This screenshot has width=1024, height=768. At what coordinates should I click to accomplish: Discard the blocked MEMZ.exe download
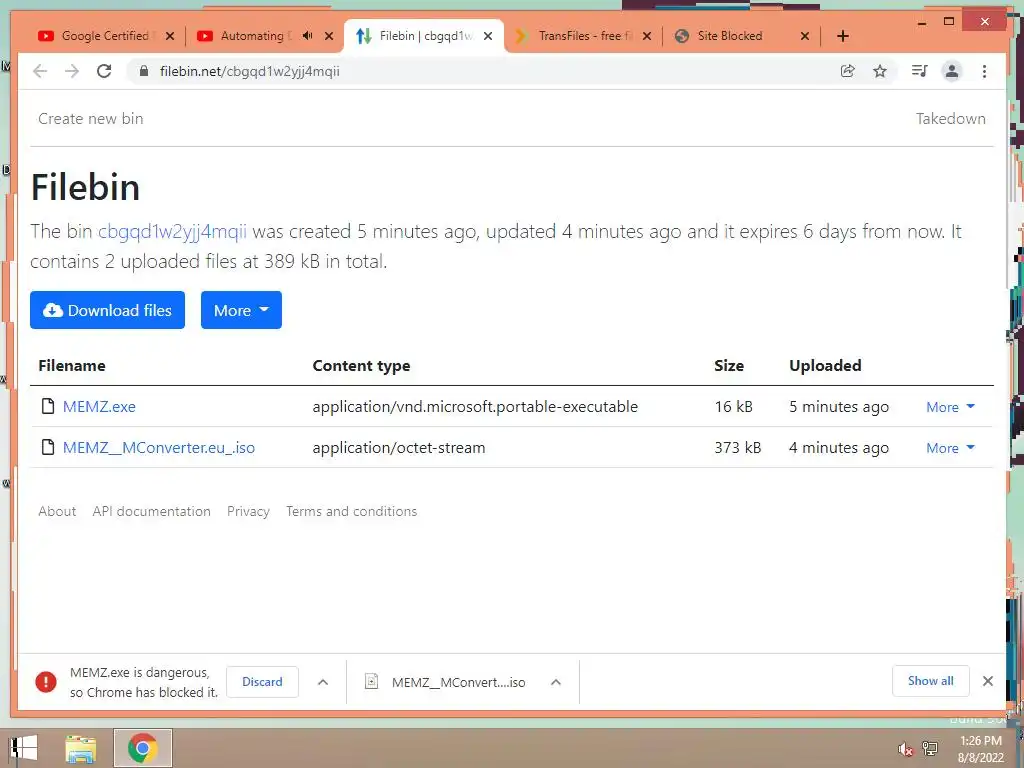[263, 682]
